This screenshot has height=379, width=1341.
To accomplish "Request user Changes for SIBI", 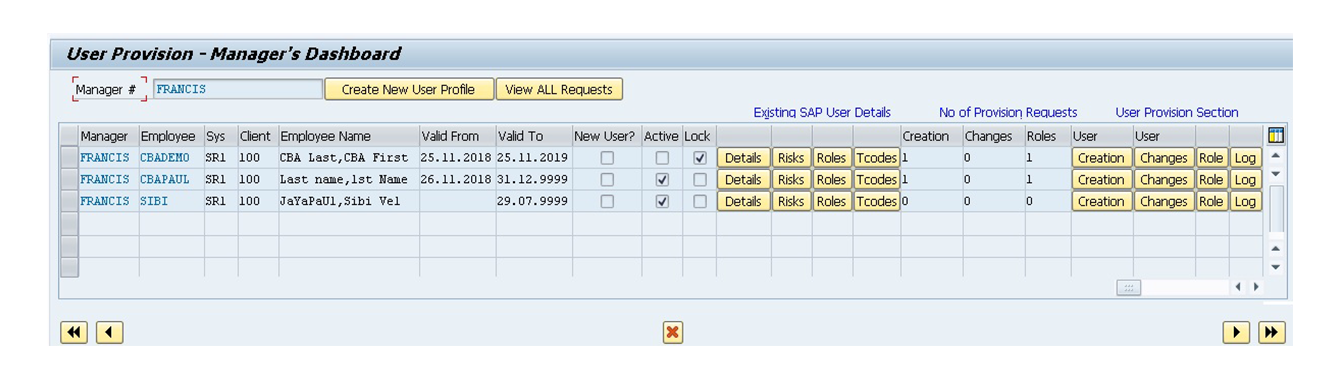I will click(x=1164, y=202).
